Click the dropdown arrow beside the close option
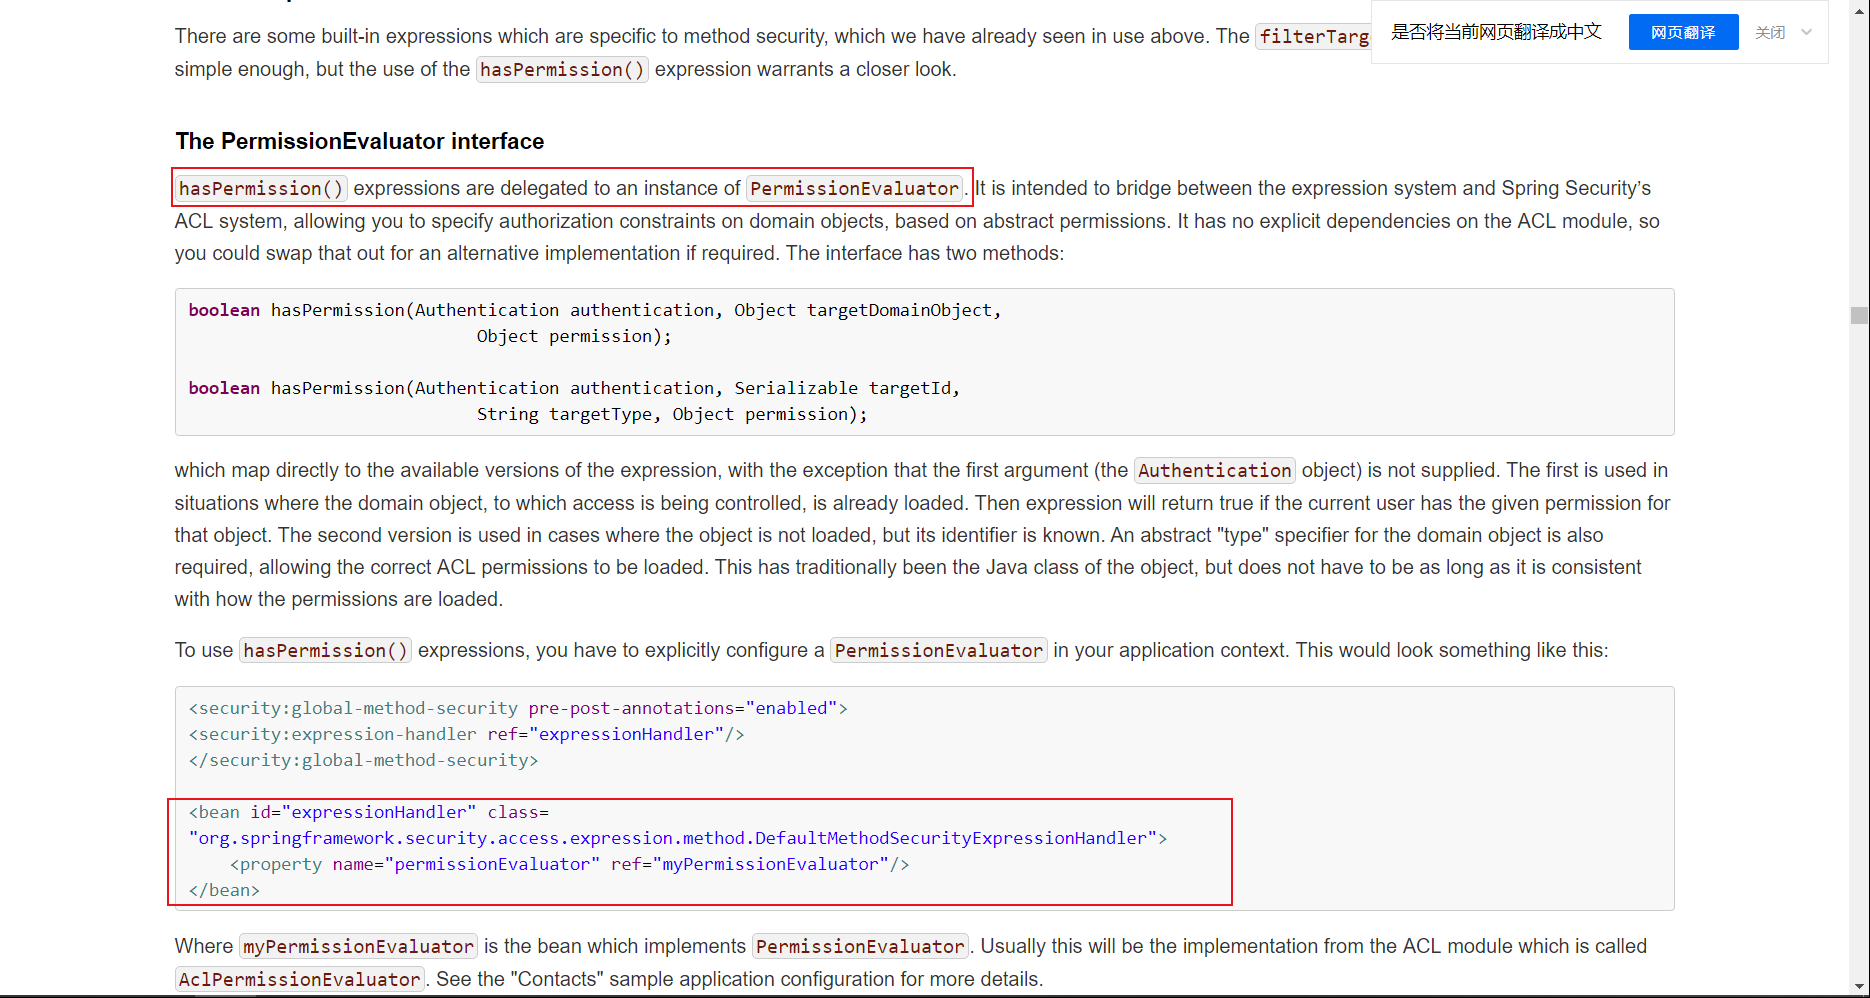Viewport: 1870px width, 998px height. (x=1806, y=32)
